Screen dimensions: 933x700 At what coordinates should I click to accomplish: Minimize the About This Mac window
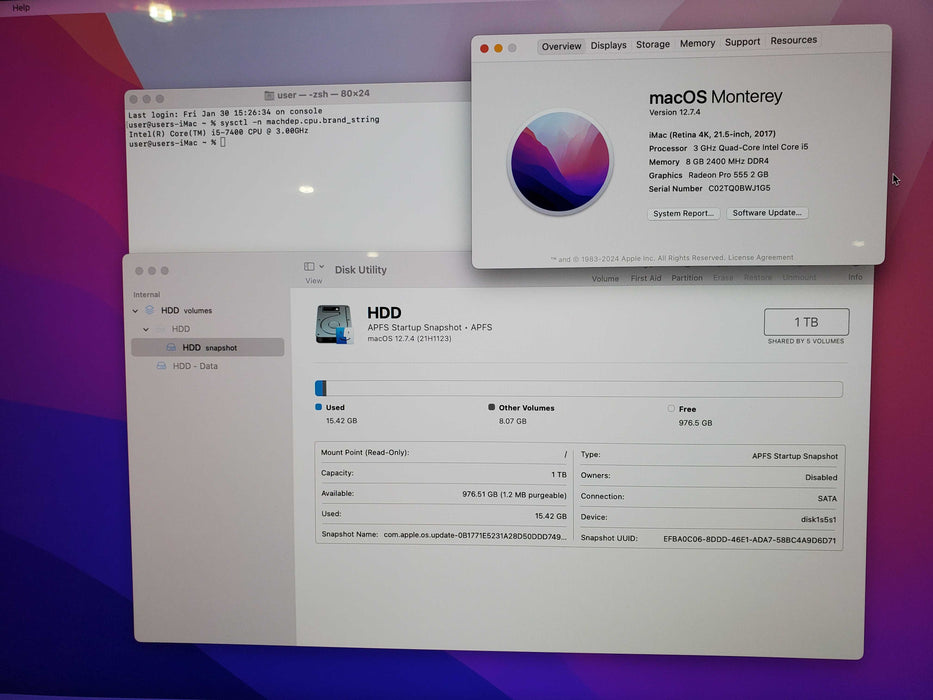(498, 48)
